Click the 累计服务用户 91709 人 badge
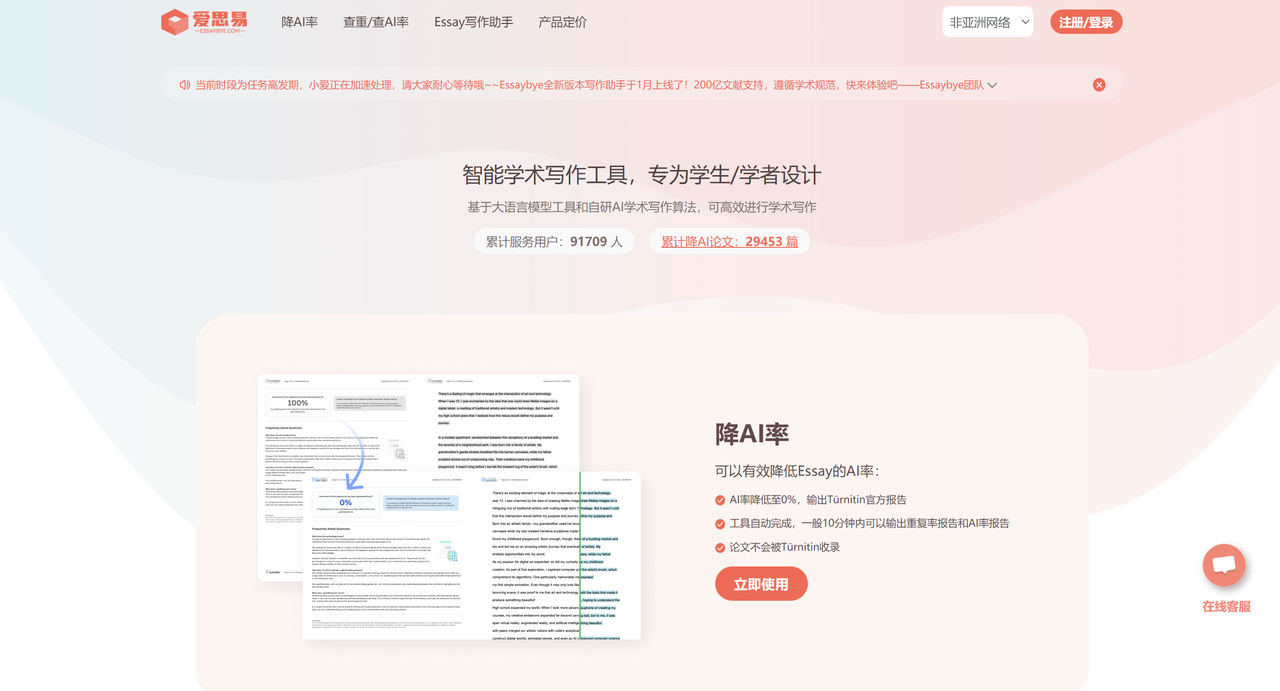This screenshot has height=691, width=1280. click(x=554, y=241)
